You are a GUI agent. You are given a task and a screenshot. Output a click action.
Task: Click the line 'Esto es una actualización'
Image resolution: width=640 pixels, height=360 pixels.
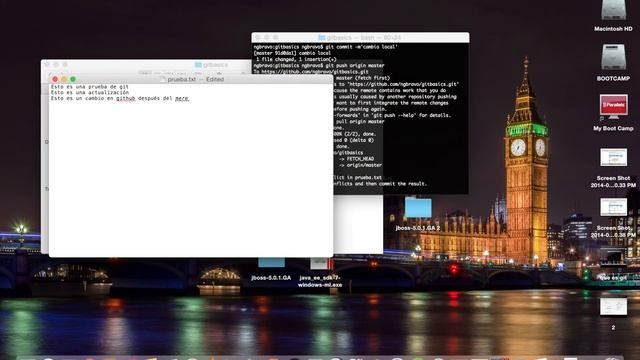[x=90, y=92]
